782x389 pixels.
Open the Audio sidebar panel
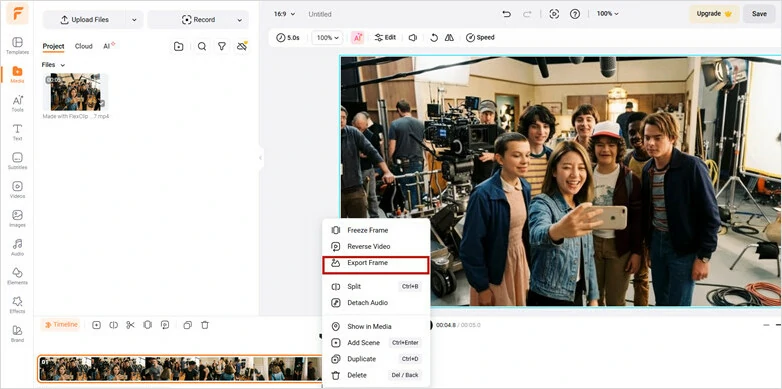pos(17,247)
